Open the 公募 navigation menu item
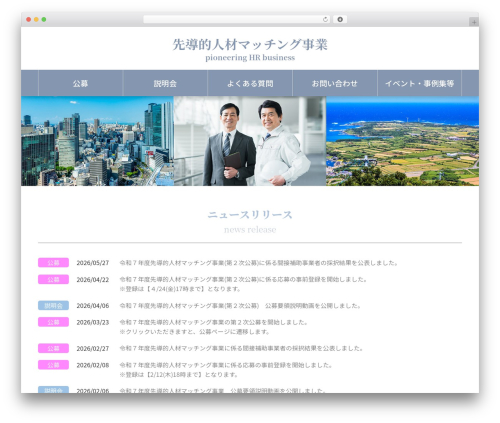 tap(80, 83)
